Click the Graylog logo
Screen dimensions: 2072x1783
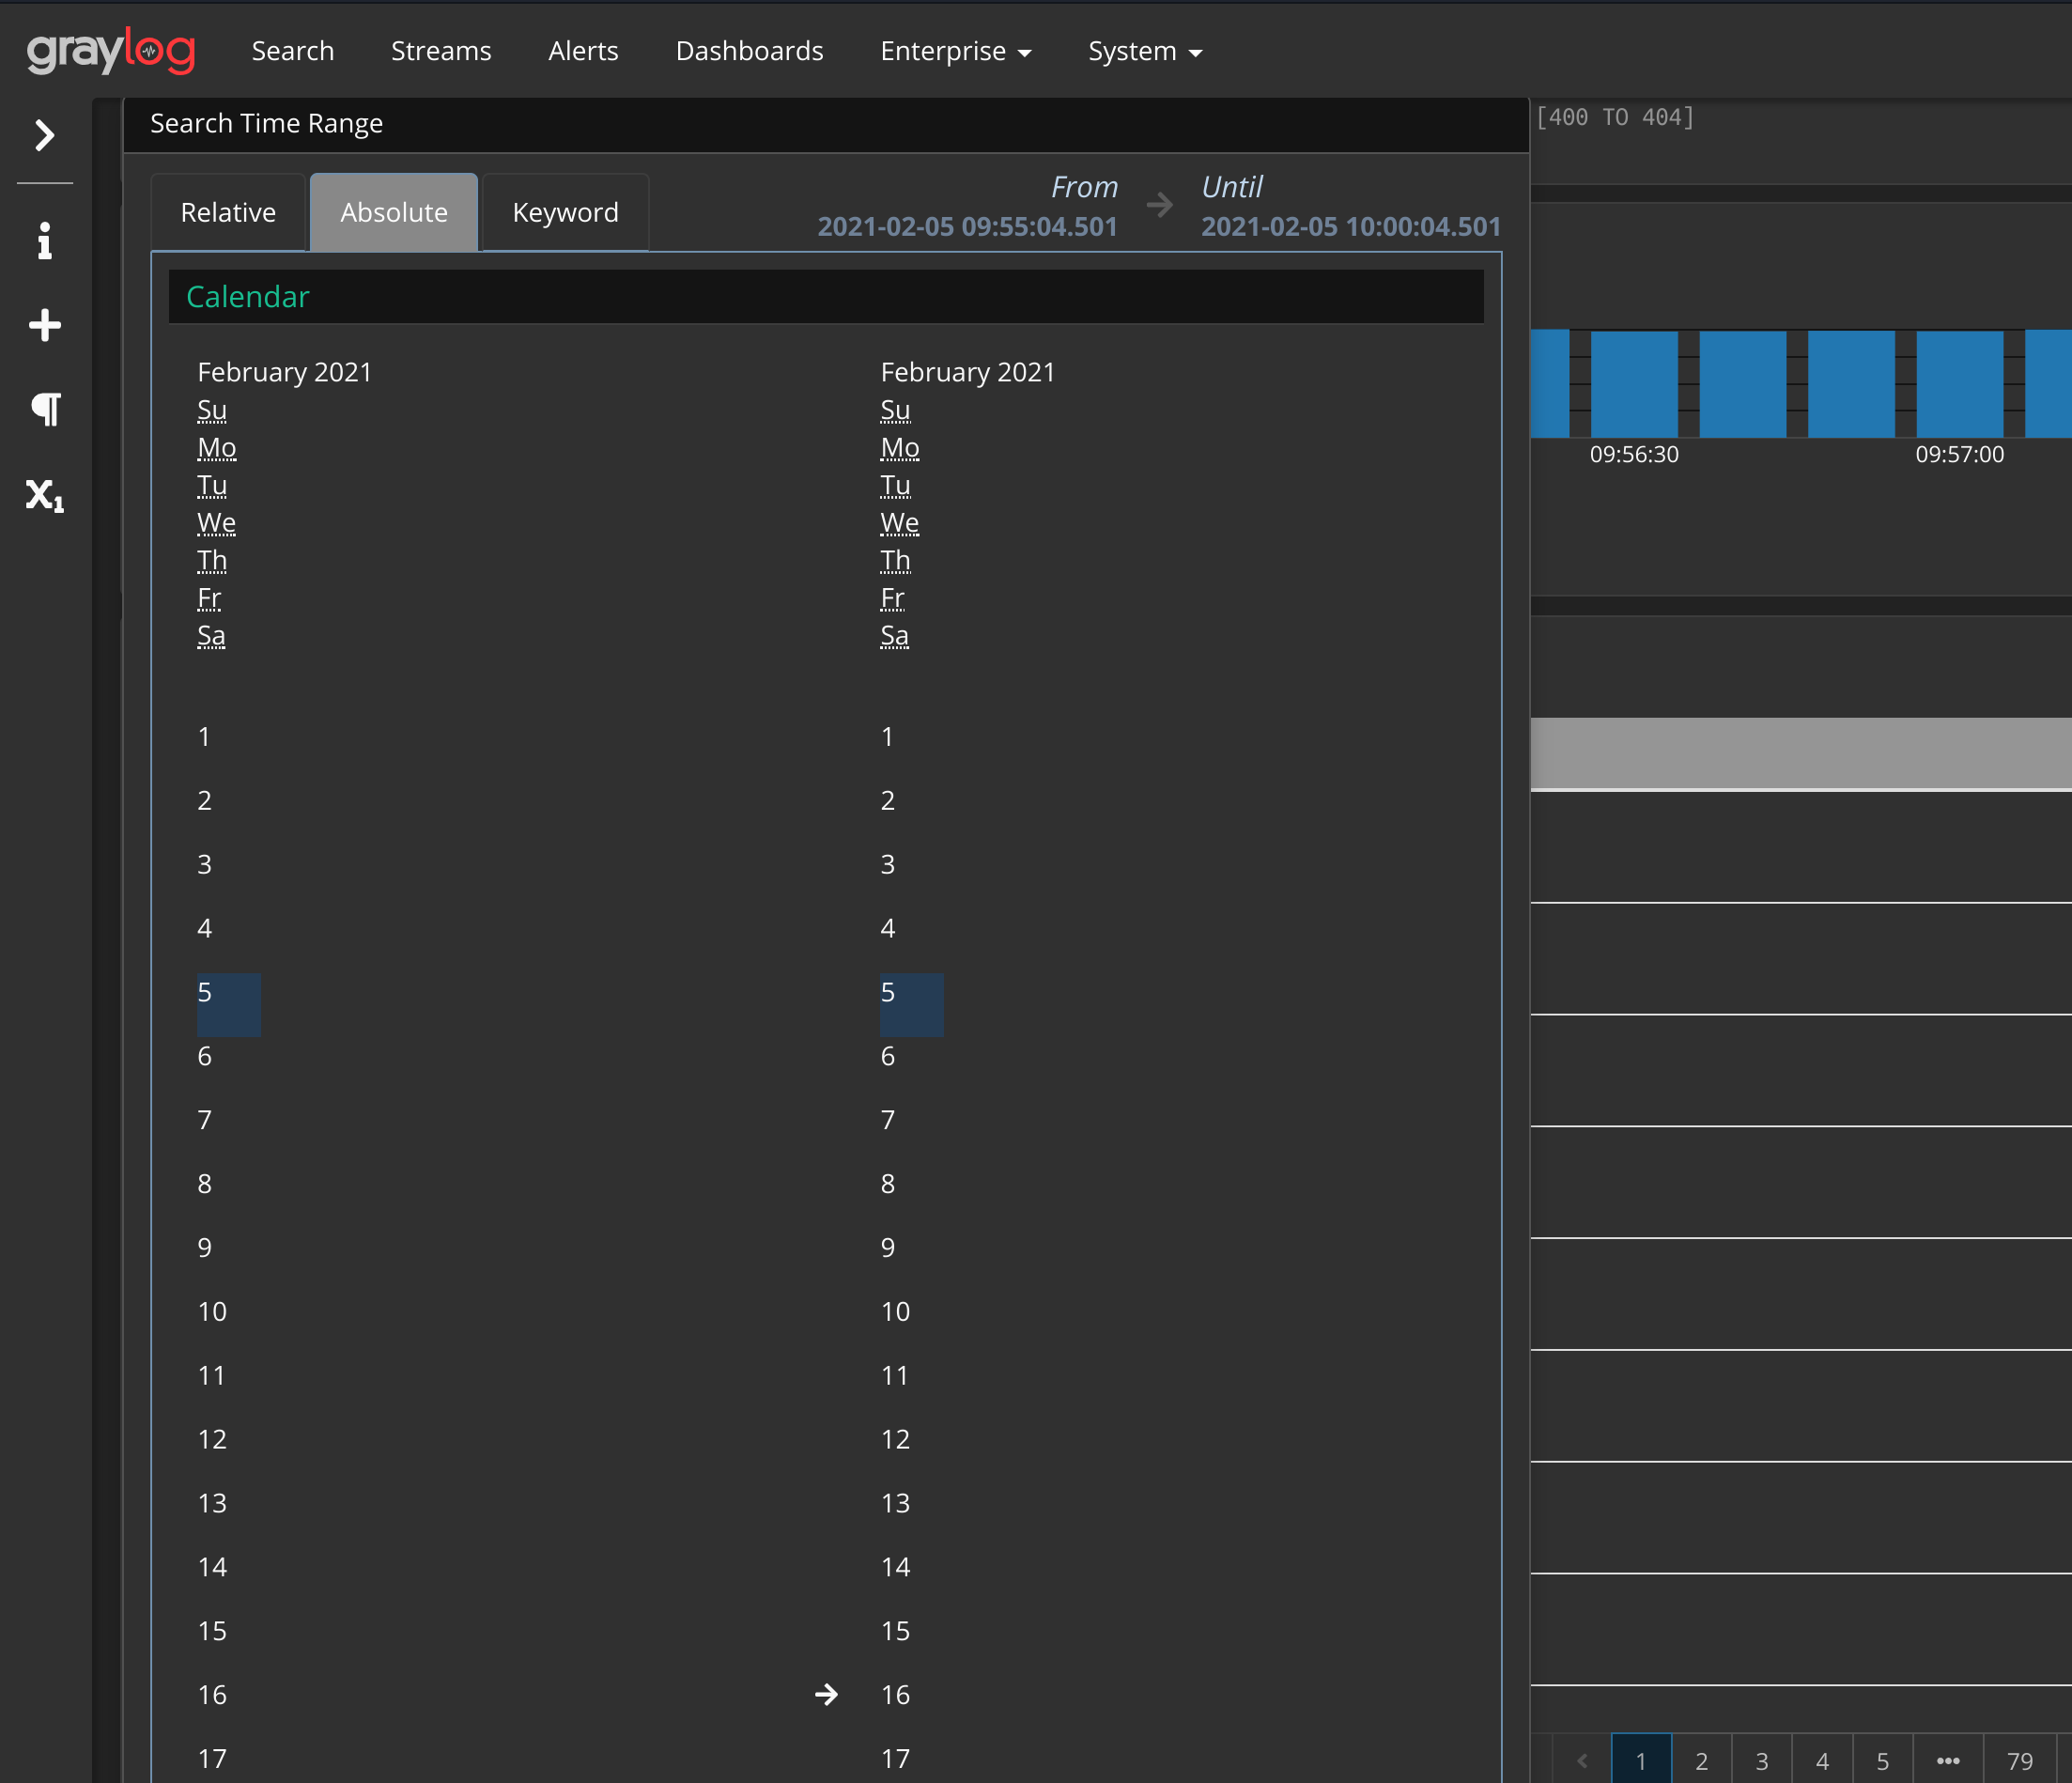pos(110,51)
